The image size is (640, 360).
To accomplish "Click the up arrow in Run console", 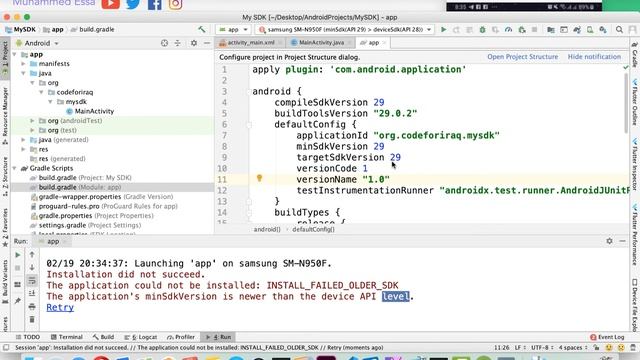I will coord(32,255).
